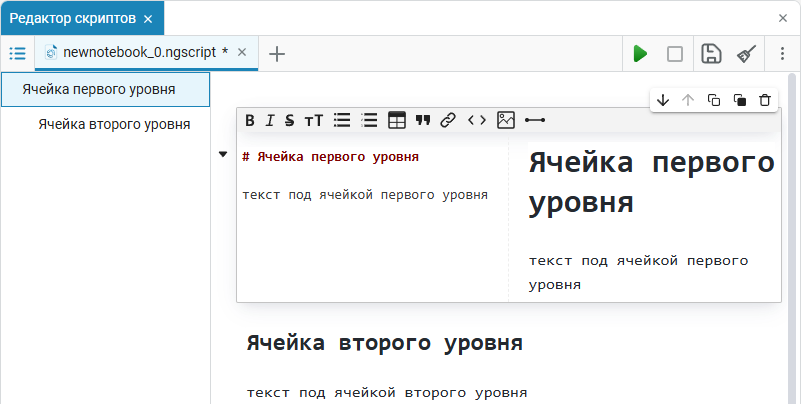
Task: Apply strikethrough formatting with S icon
Action: pyautogui.click(x=289, y=121)
